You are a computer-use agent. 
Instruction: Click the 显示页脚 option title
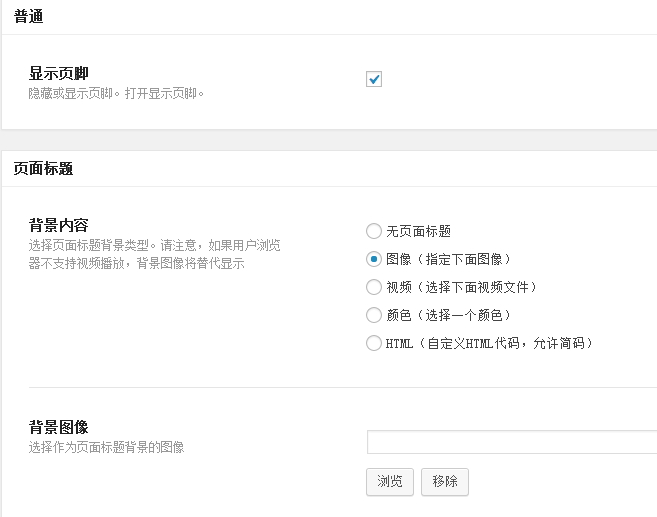pyautogui.click(x=59, y=73)
